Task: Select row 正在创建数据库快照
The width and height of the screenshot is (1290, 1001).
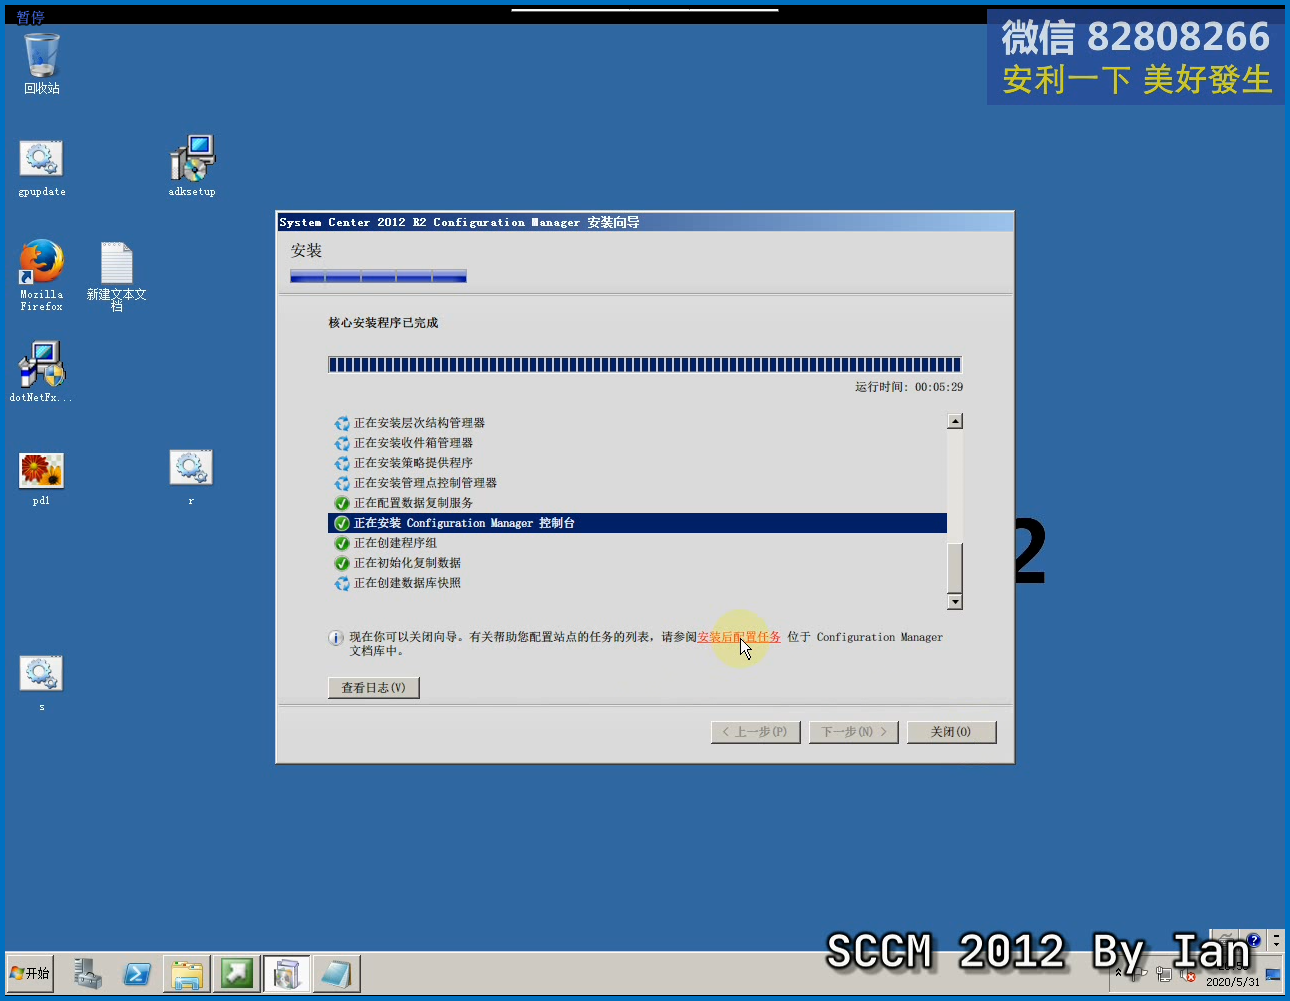Action: coord(637,583)
